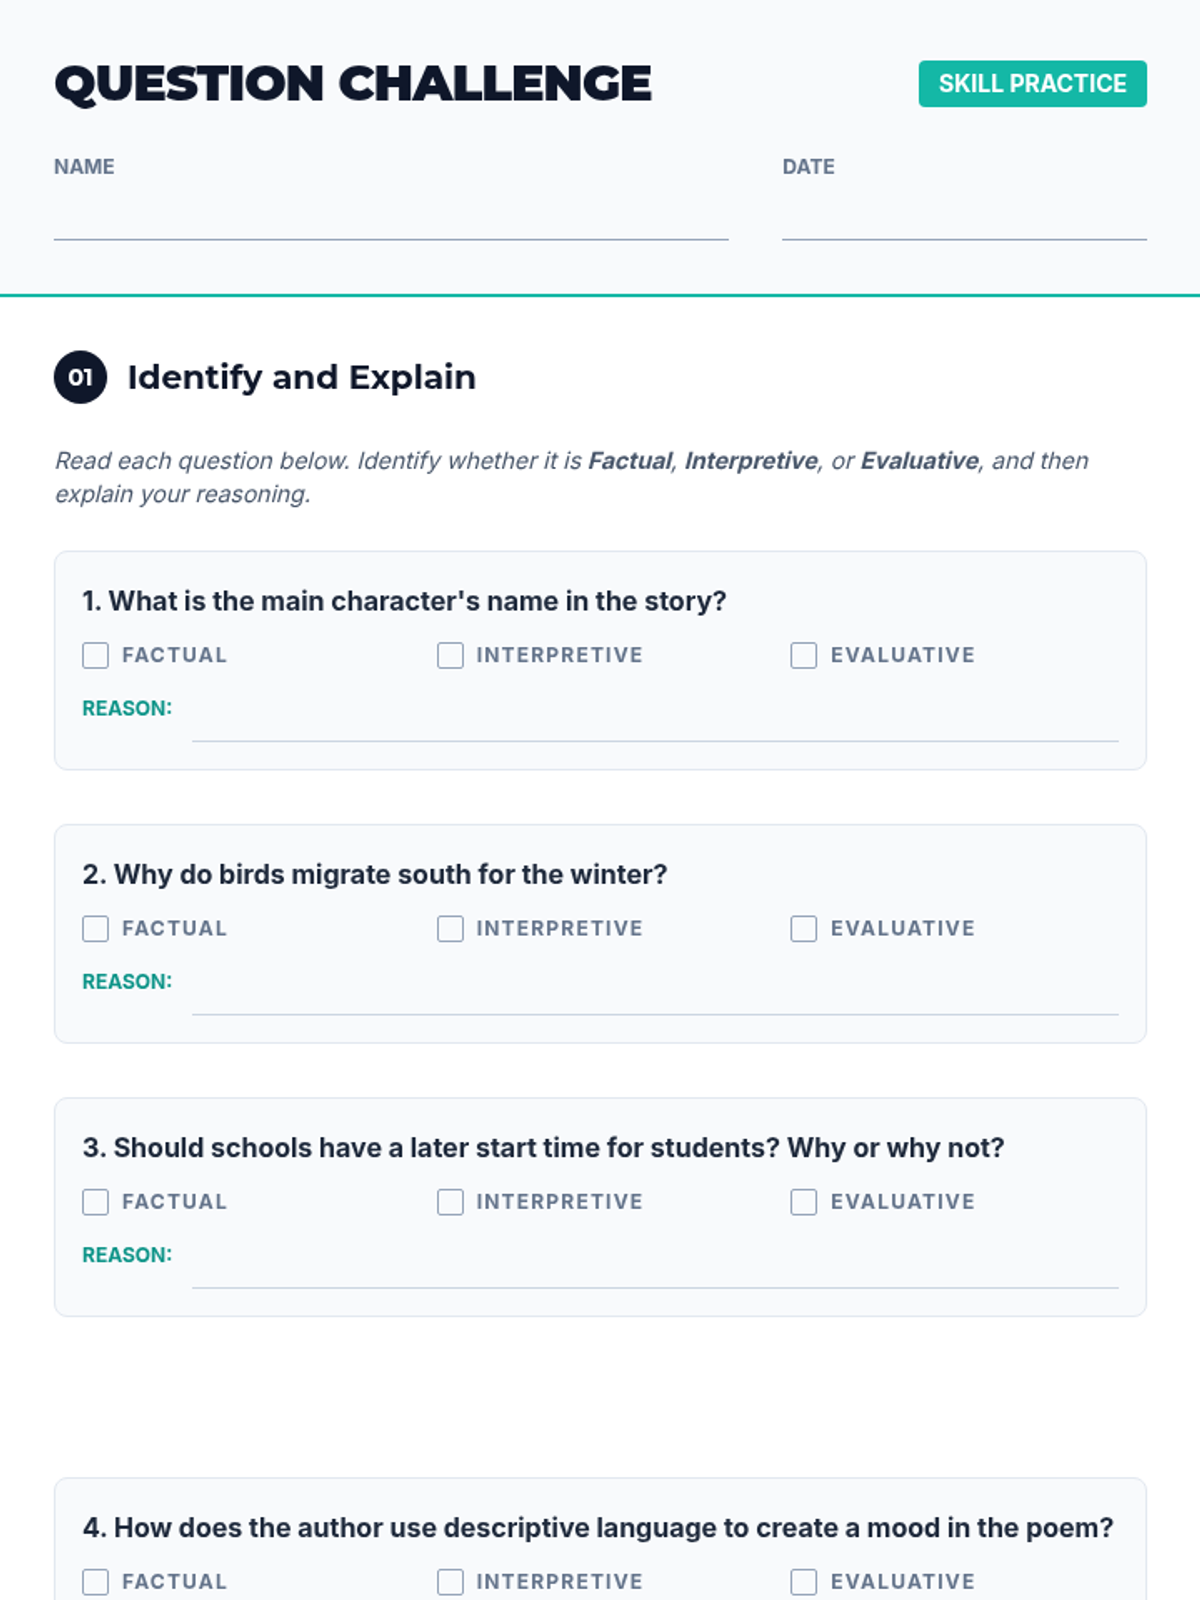Image resolution: width=1200 pixels, height=1600 pixels.
Task: Mark Interpretive for the bird migration question
Action: click(450, 929)
